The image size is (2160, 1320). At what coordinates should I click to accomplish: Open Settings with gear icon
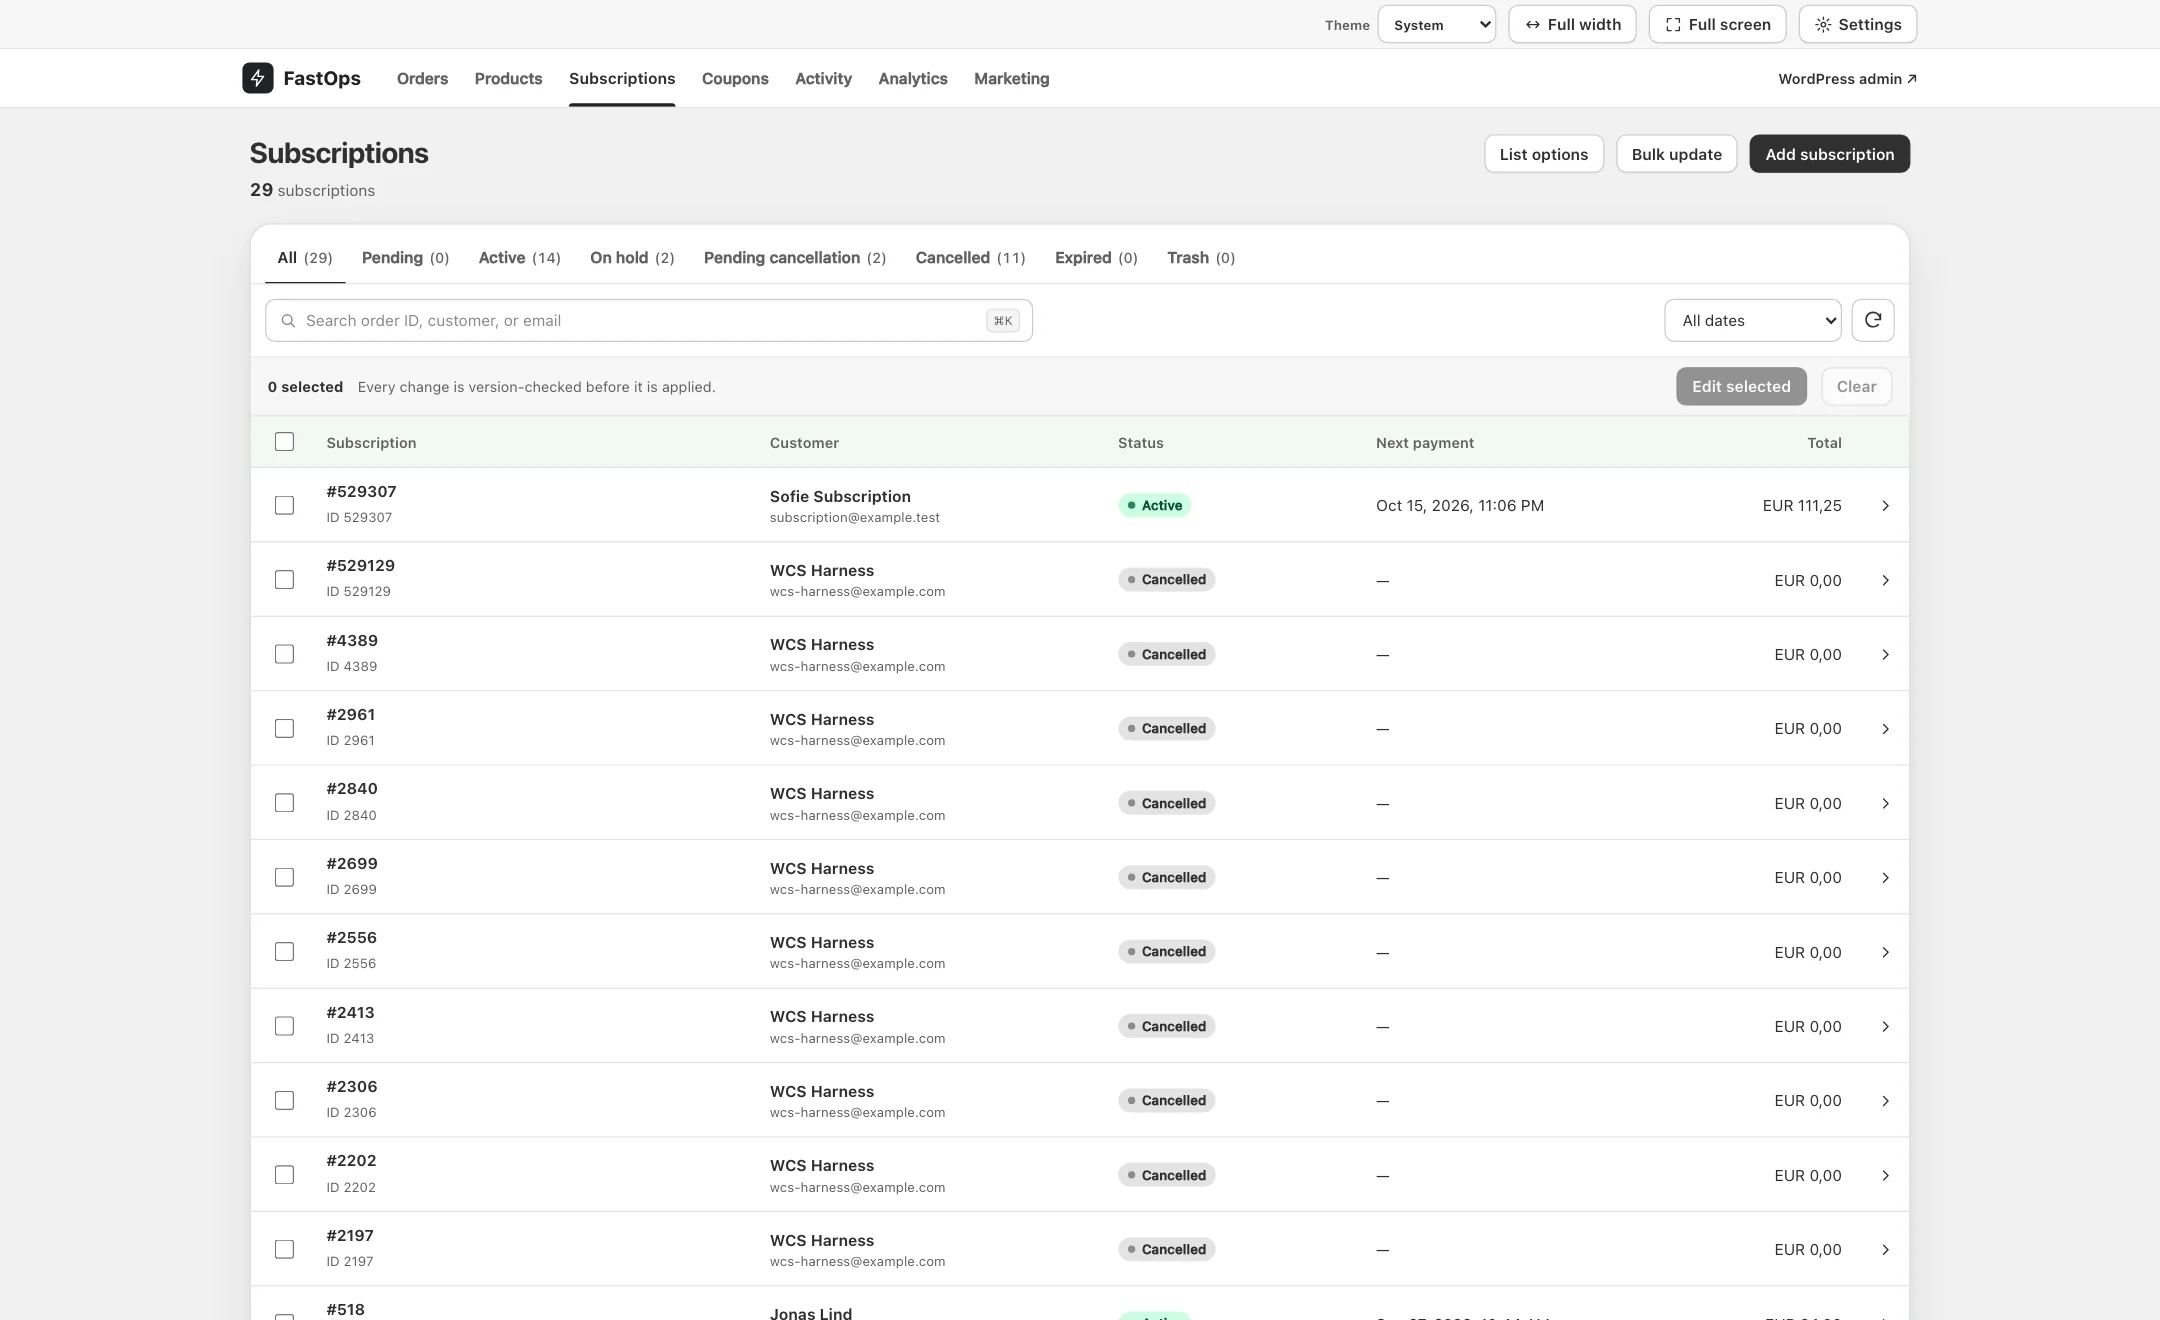[1857, 24]
